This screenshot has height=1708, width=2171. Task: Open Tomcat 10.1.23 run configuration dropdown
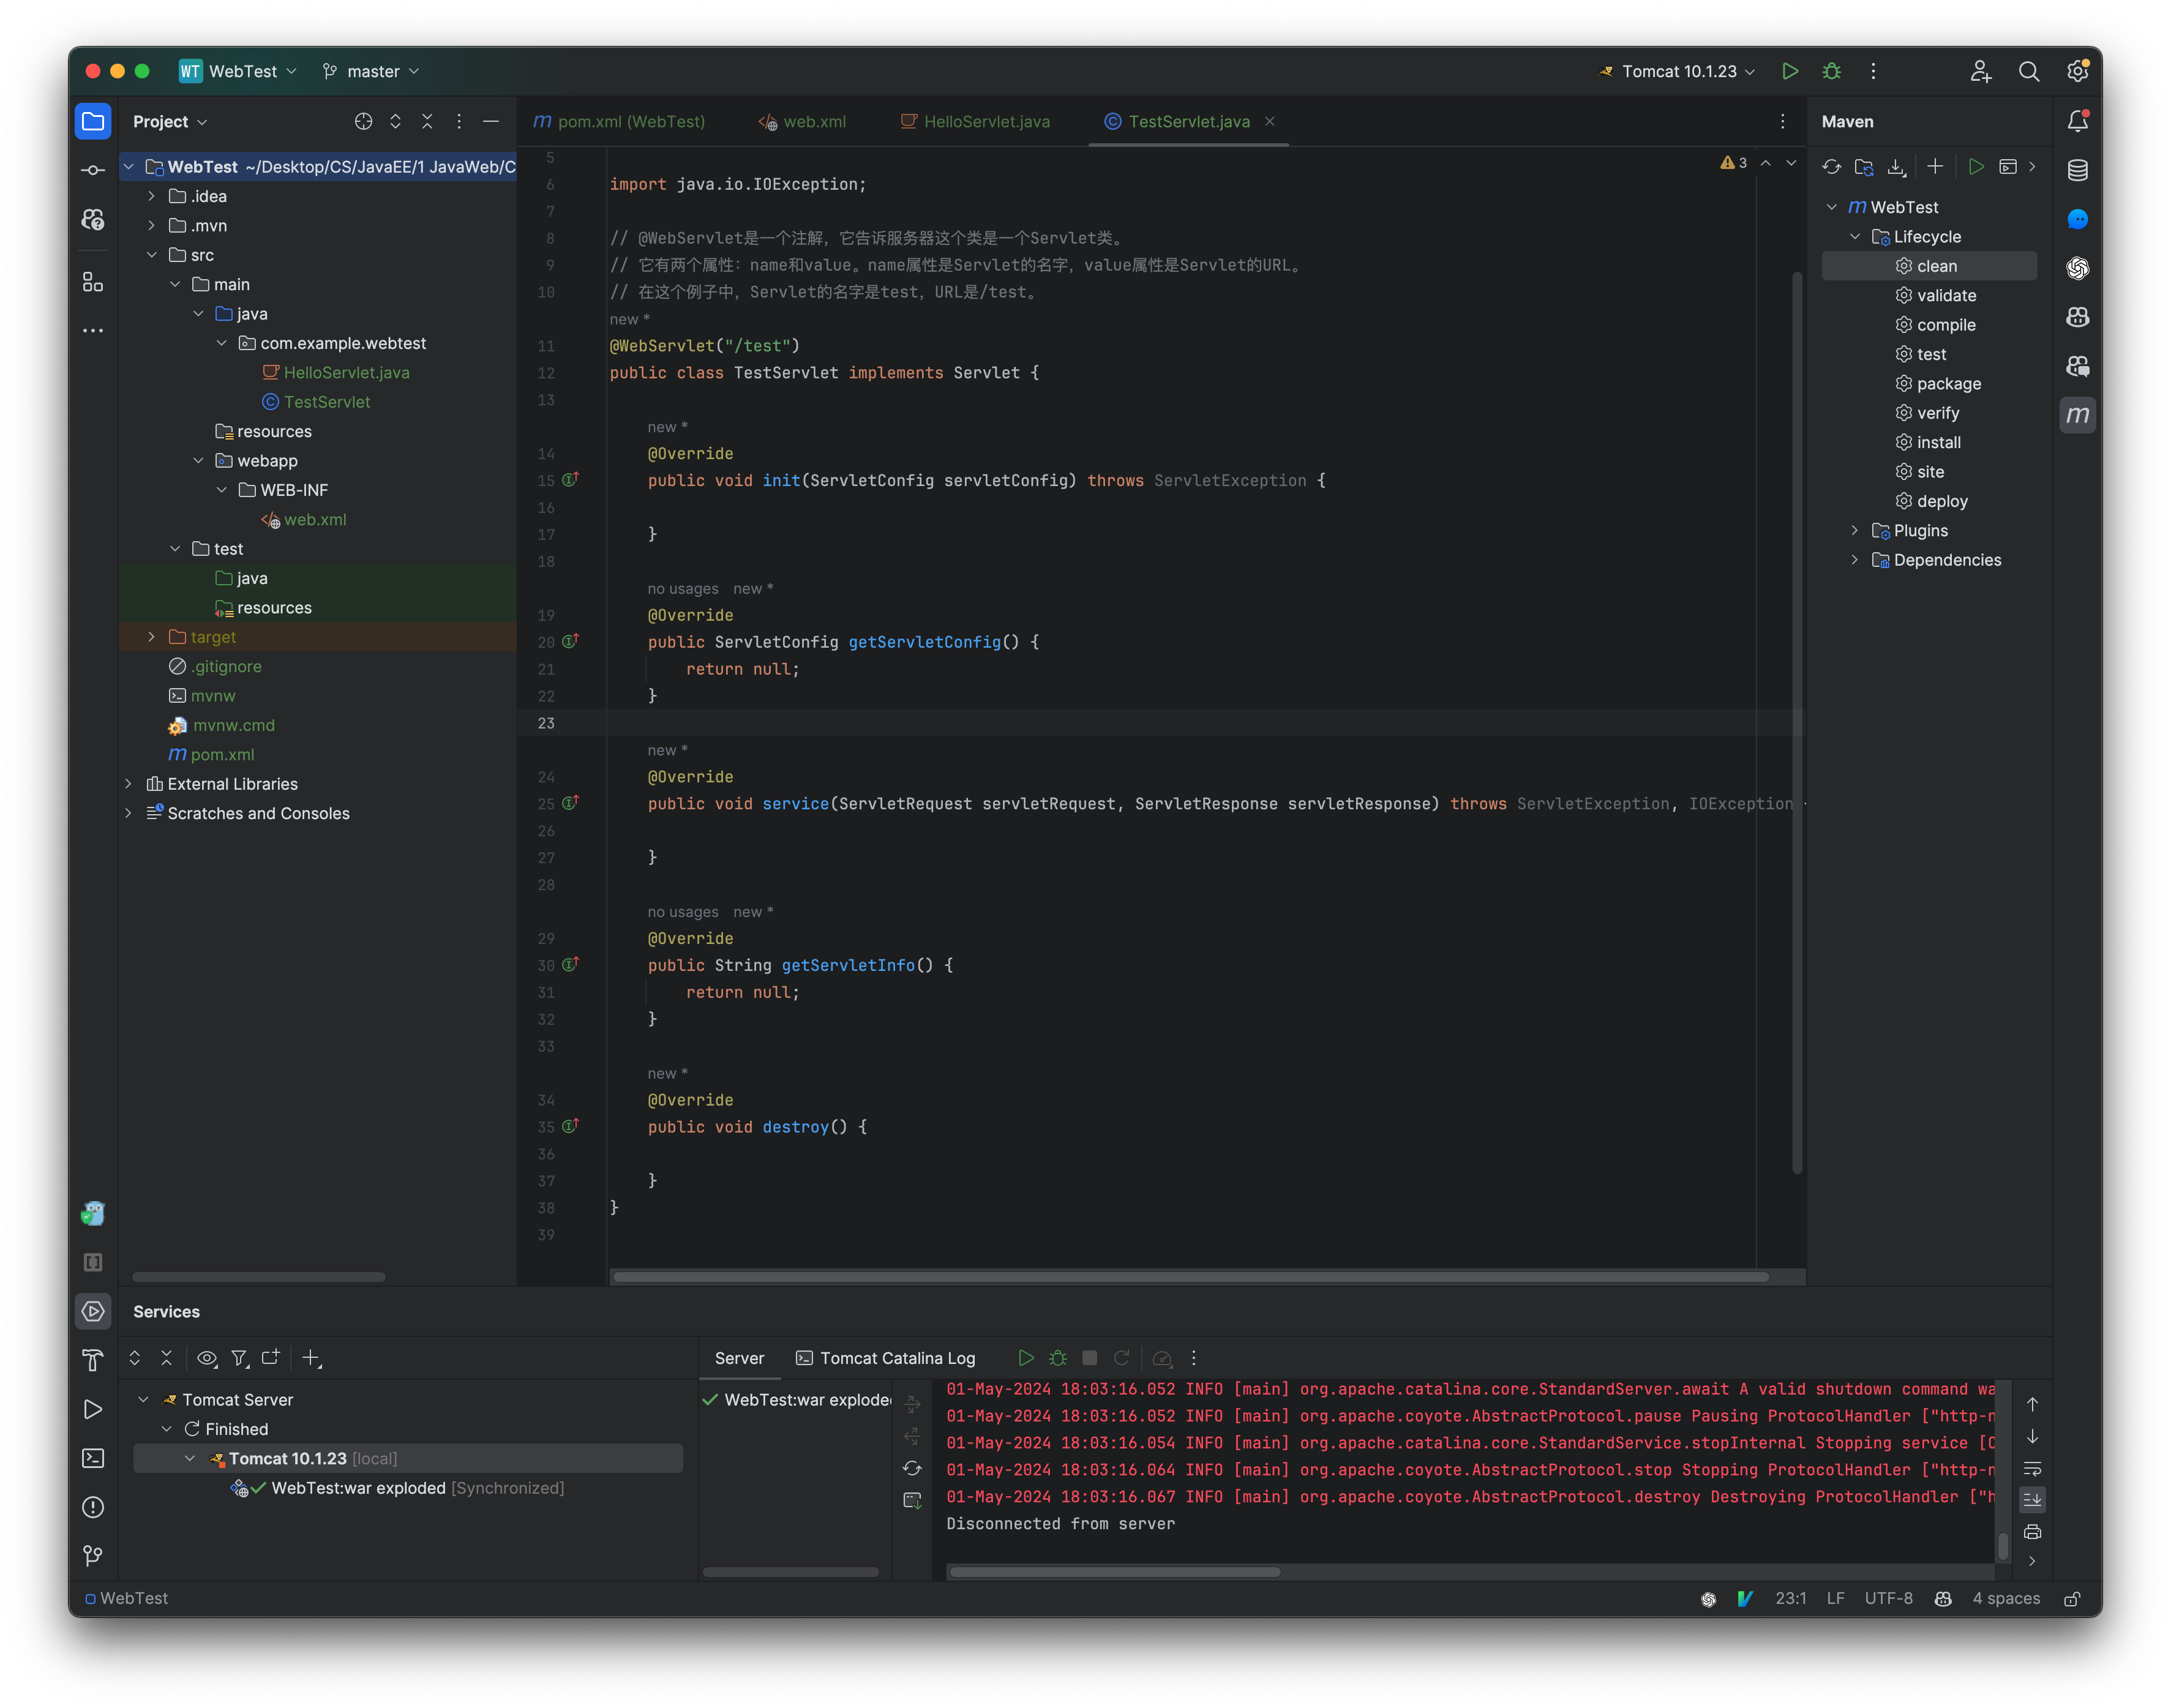(x=1676, y=71)
